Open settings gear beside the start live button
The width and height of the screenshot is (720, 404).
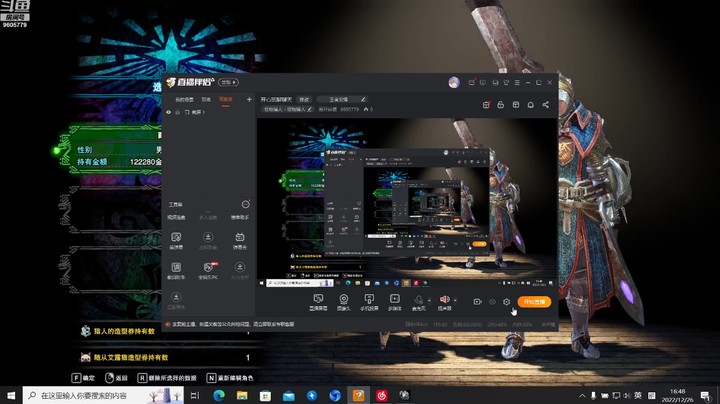506,302
